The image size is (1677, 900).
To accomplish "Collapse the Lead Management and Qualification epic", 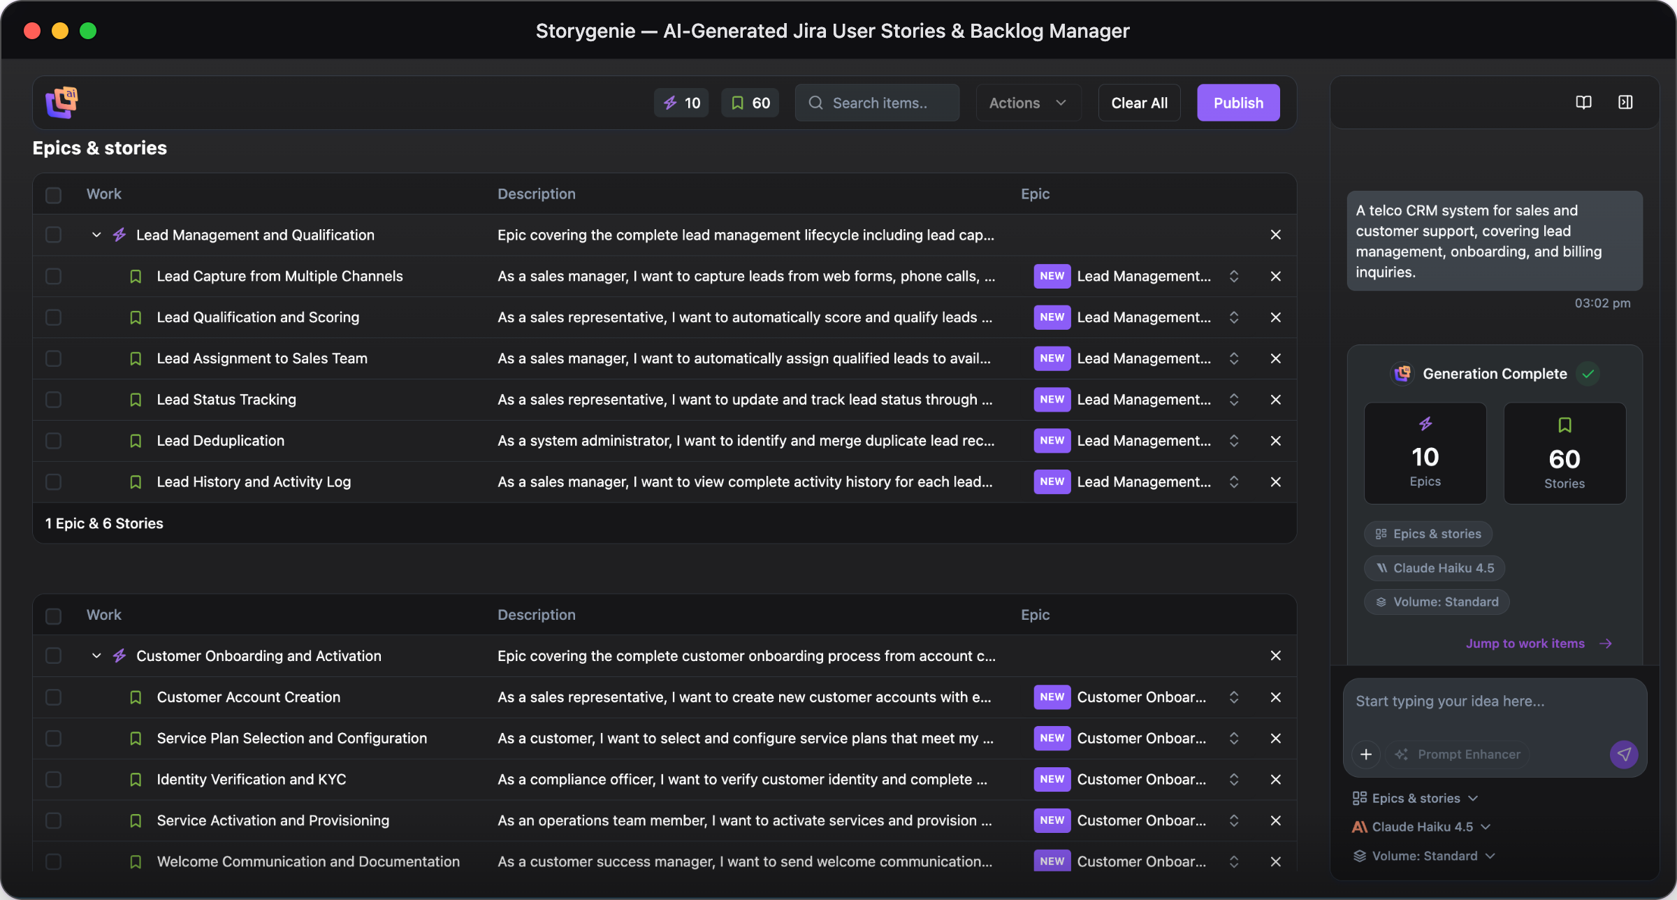I will click(96, 234).
